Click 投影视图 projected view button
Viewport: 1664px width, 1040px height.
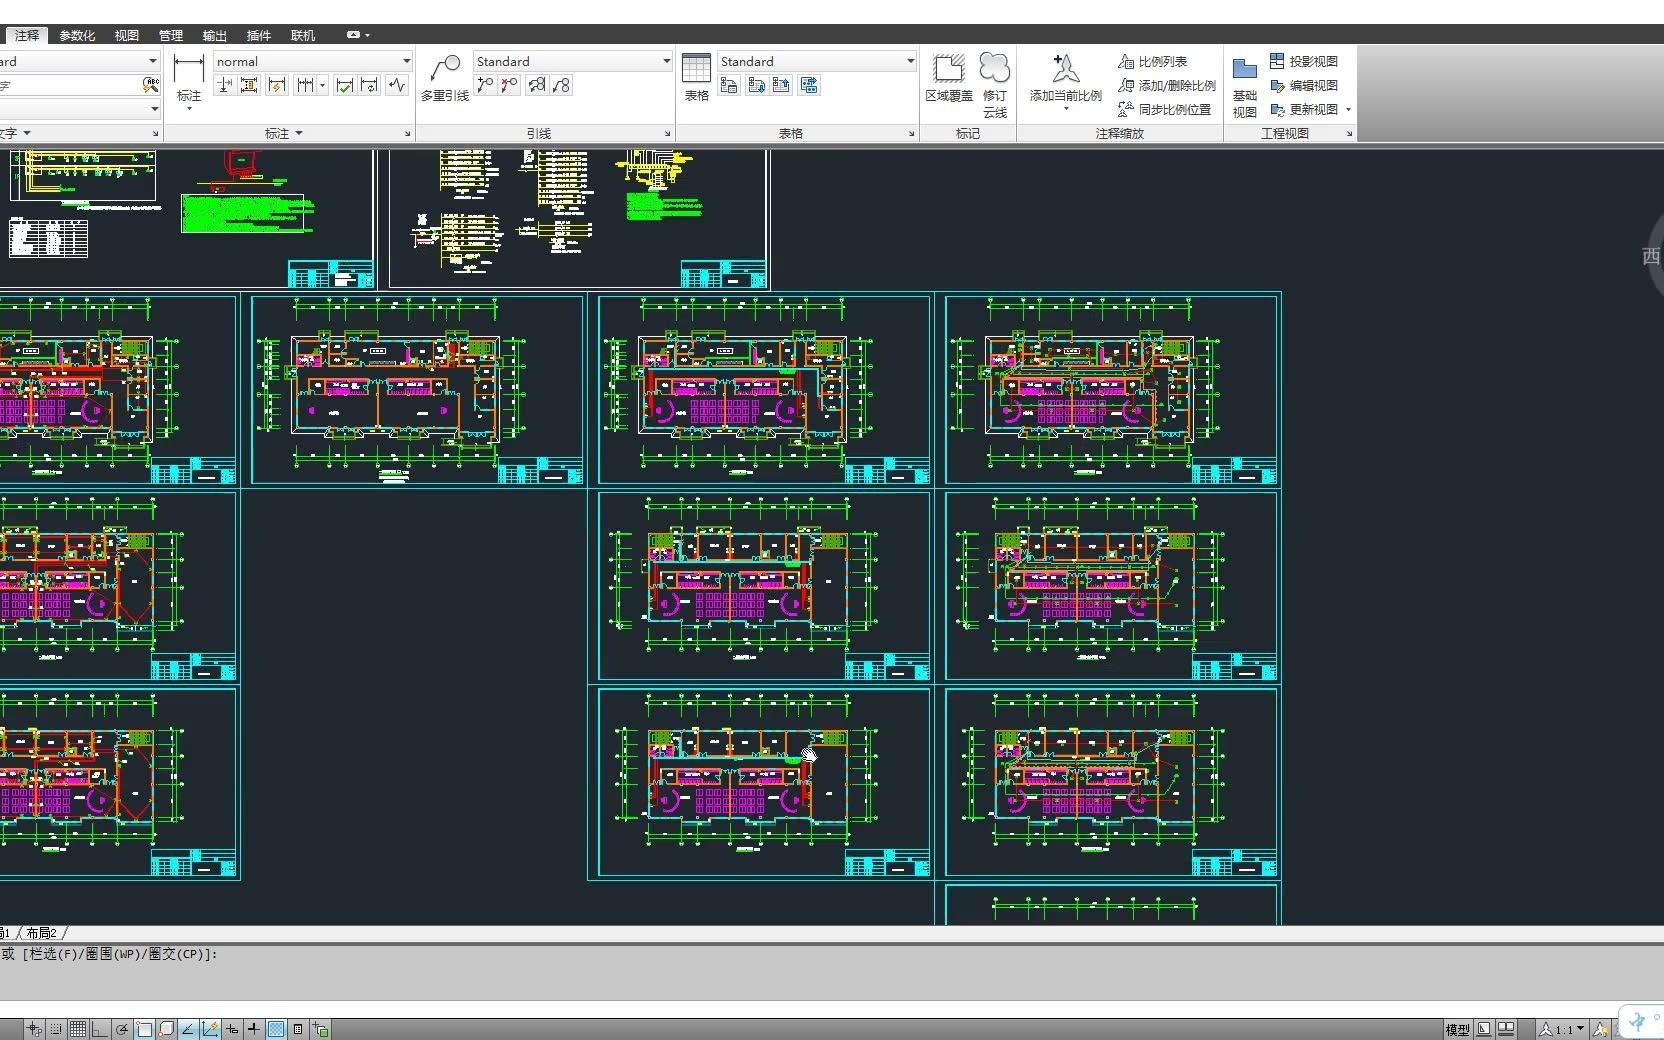click(1304, 61)
